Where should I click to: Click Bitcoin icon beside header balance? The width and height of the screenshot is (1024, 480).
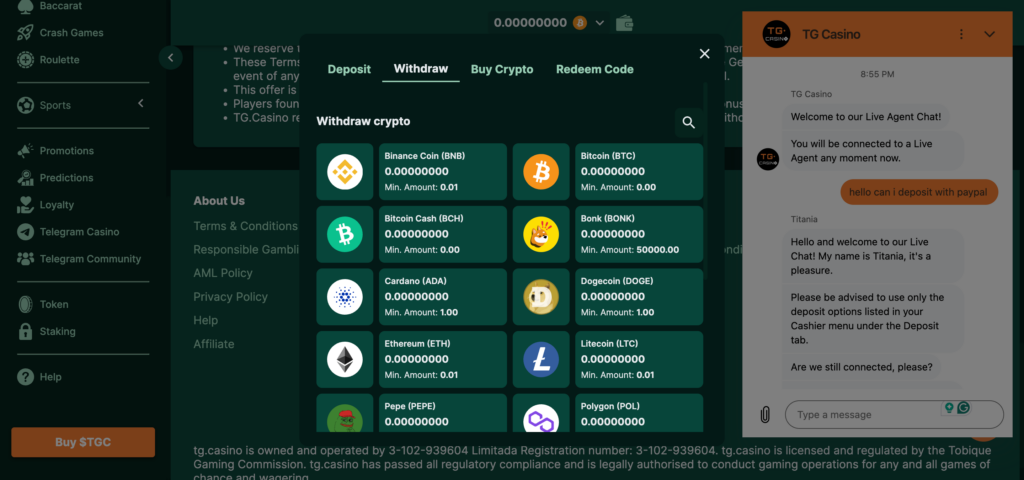(580, 23)
